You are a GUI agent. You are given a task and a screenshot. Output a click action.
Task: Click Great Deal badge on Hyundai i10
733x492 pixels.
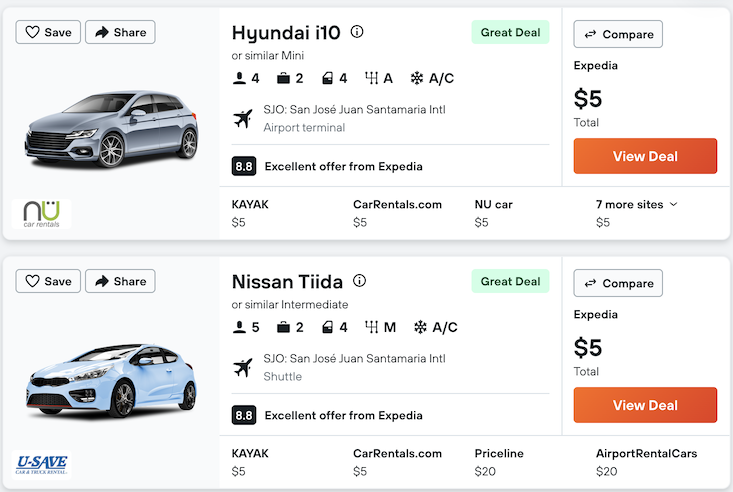click(510, 32)
